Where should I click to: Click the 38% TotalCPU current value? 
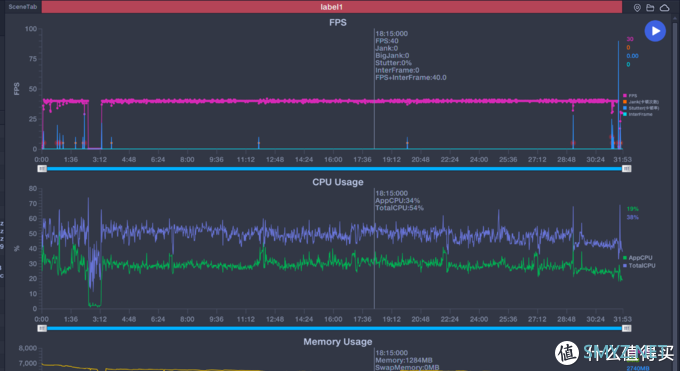click(x=632, y=217)
